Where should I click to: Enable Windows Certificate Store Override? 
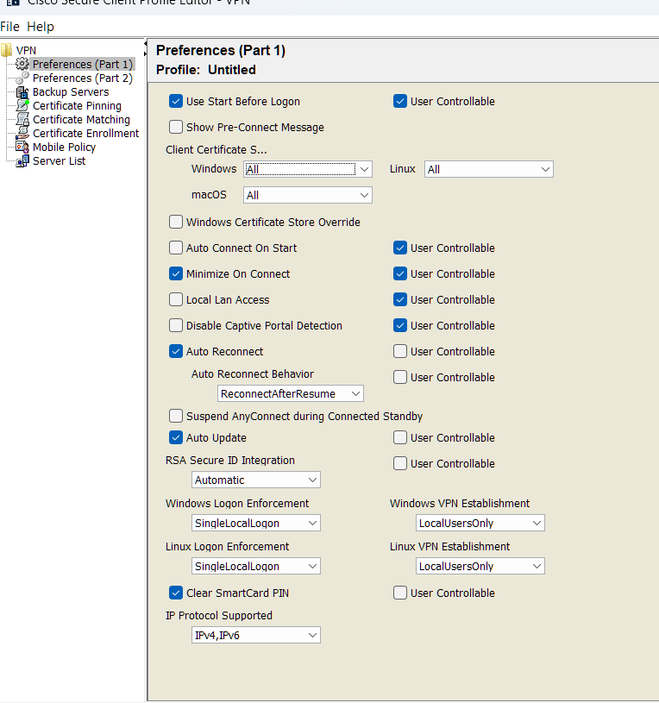pos(176,222)
